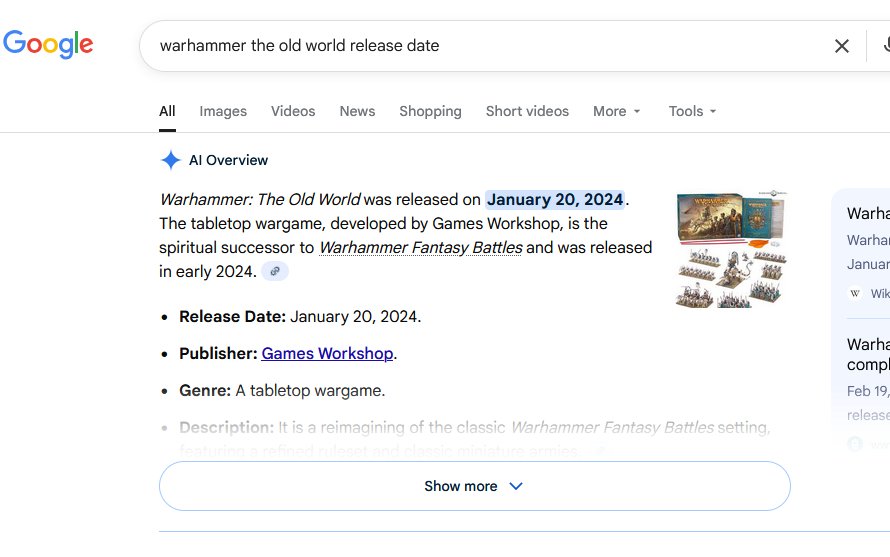Open the source link chip after 'early 2024'

click(275, 271)
